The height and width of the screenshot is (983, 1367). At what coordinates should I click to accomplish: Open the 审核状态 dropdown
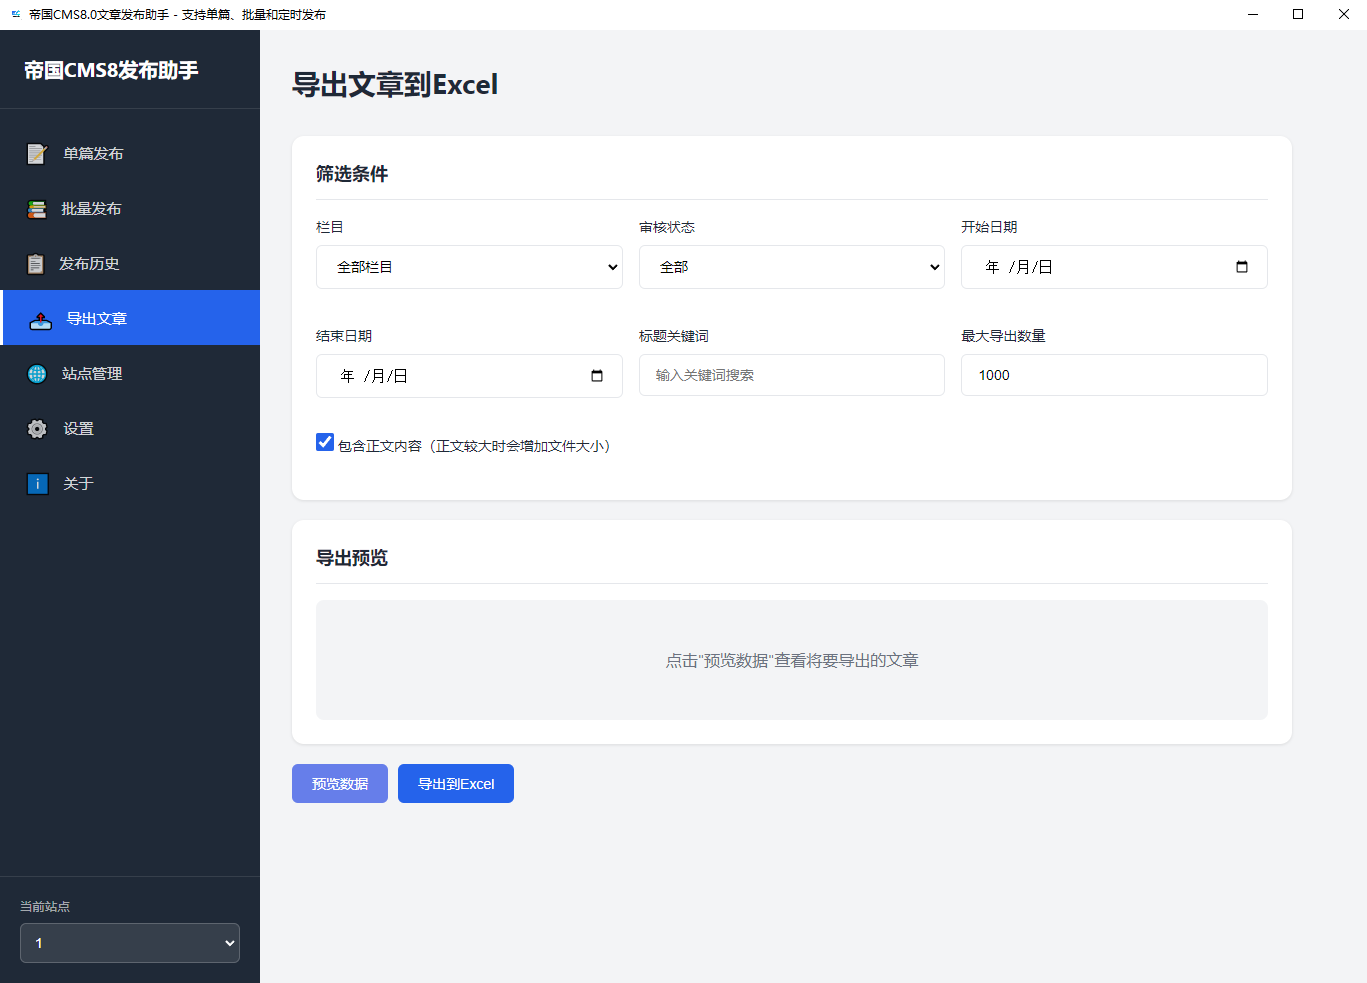point(791,267)
